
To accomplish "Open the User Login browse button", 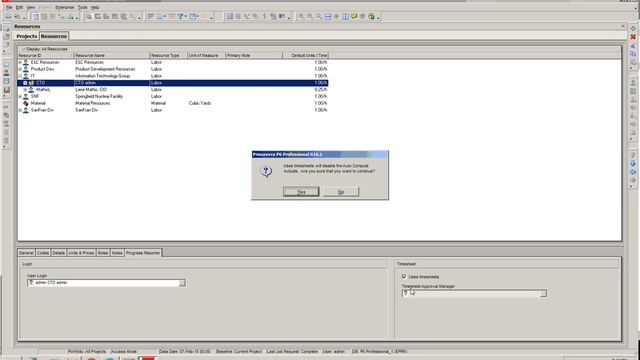I will click(182, 283).
